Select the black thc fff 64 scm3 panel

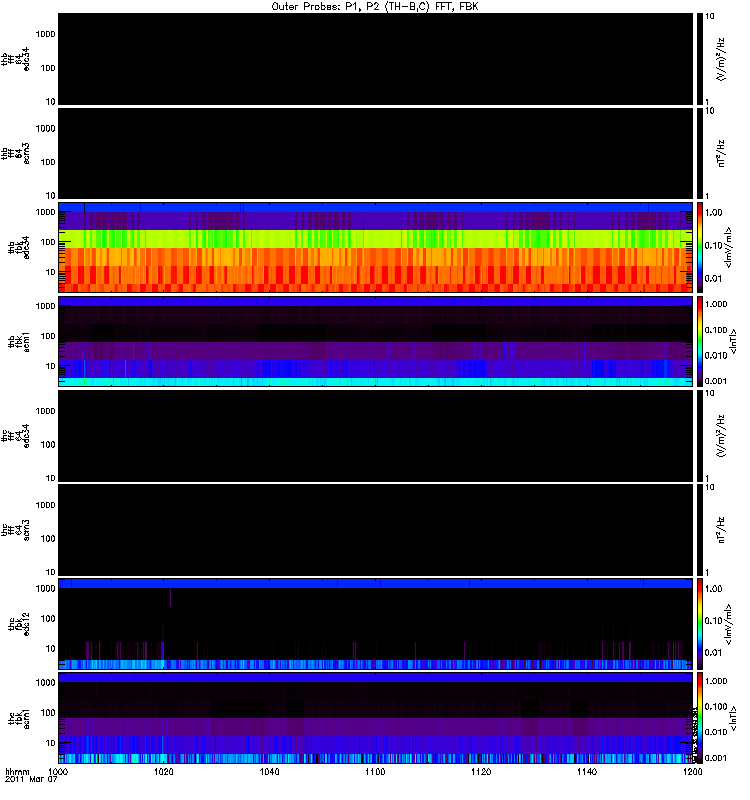[375, 530]
